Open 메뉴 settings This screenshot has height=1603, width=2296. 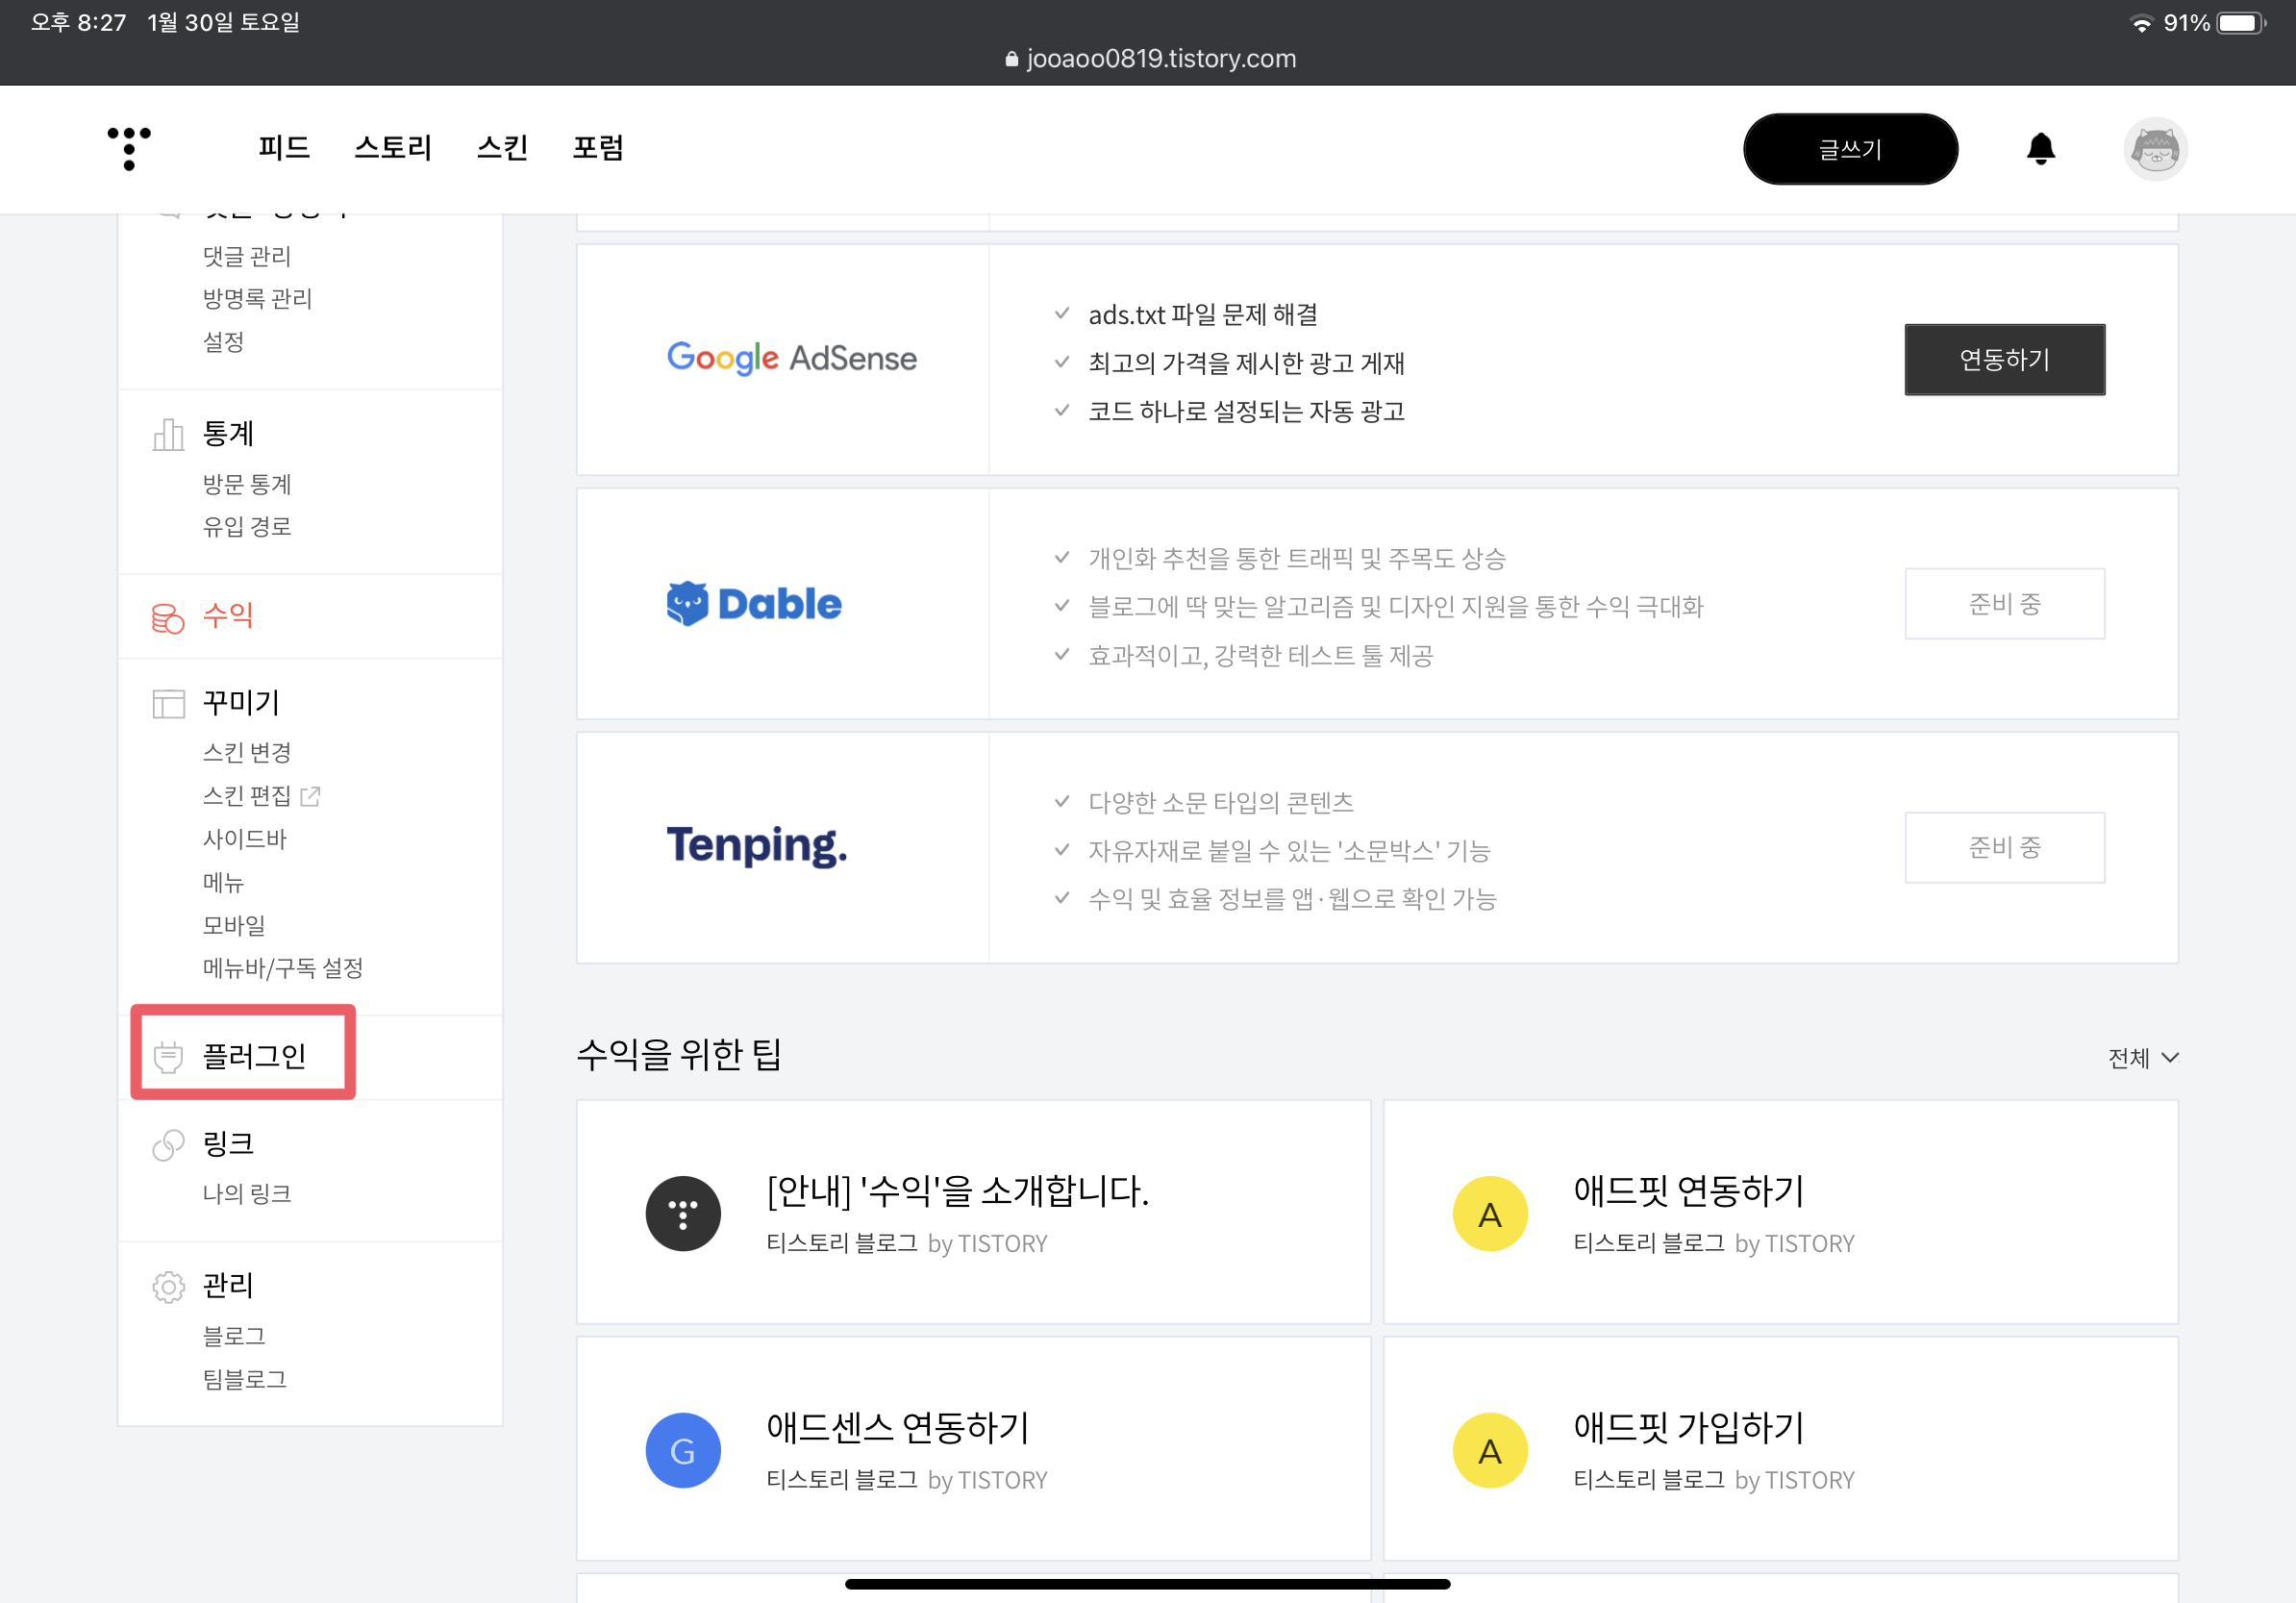[223, 882]
